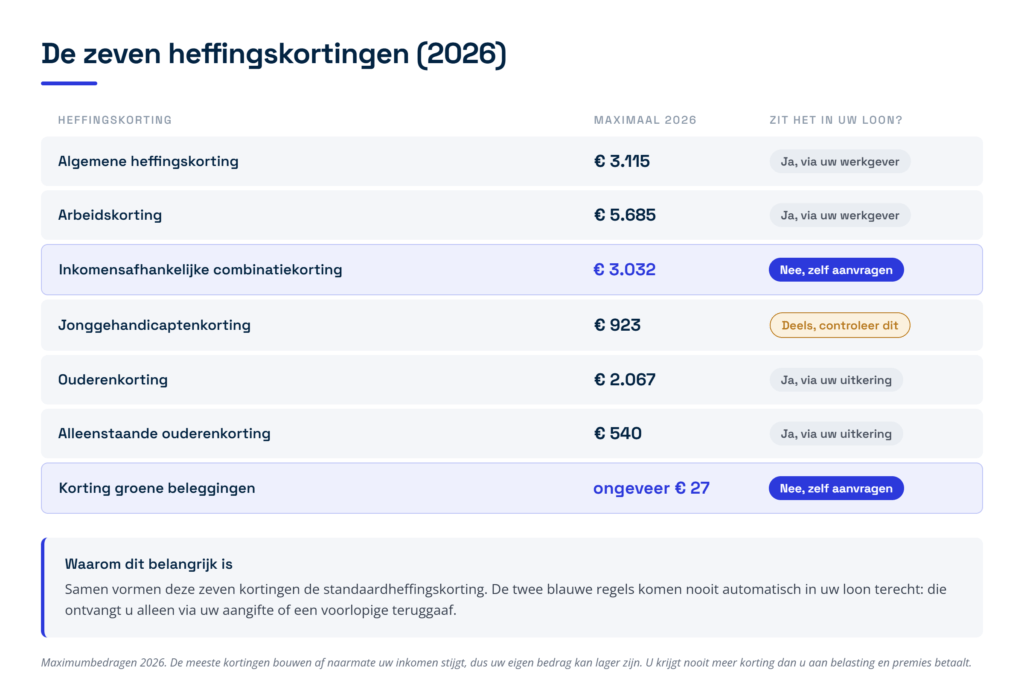Image resolution: width=1024 pixels, height=681 pixels.
Task: Click the 'Zit het in uw loon?' header
Action: click(836, 120)
